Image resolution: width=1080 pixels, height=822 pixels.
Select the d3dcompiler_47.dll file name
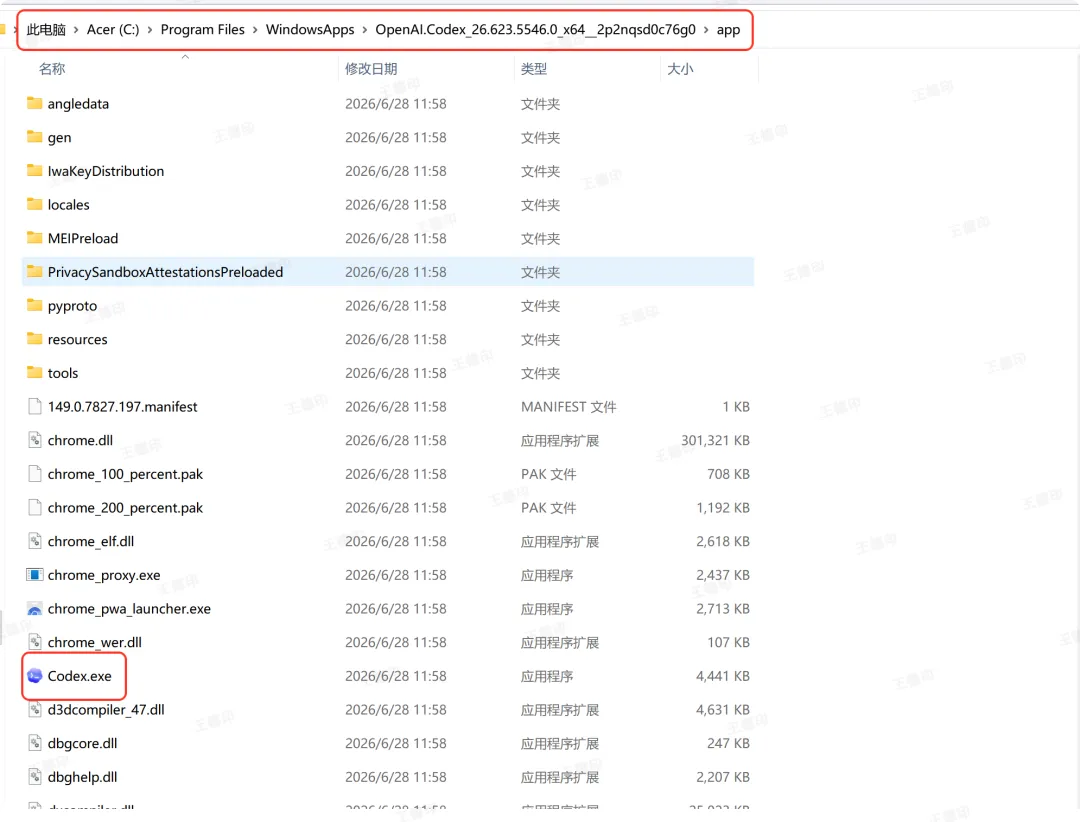pos(106,710)
